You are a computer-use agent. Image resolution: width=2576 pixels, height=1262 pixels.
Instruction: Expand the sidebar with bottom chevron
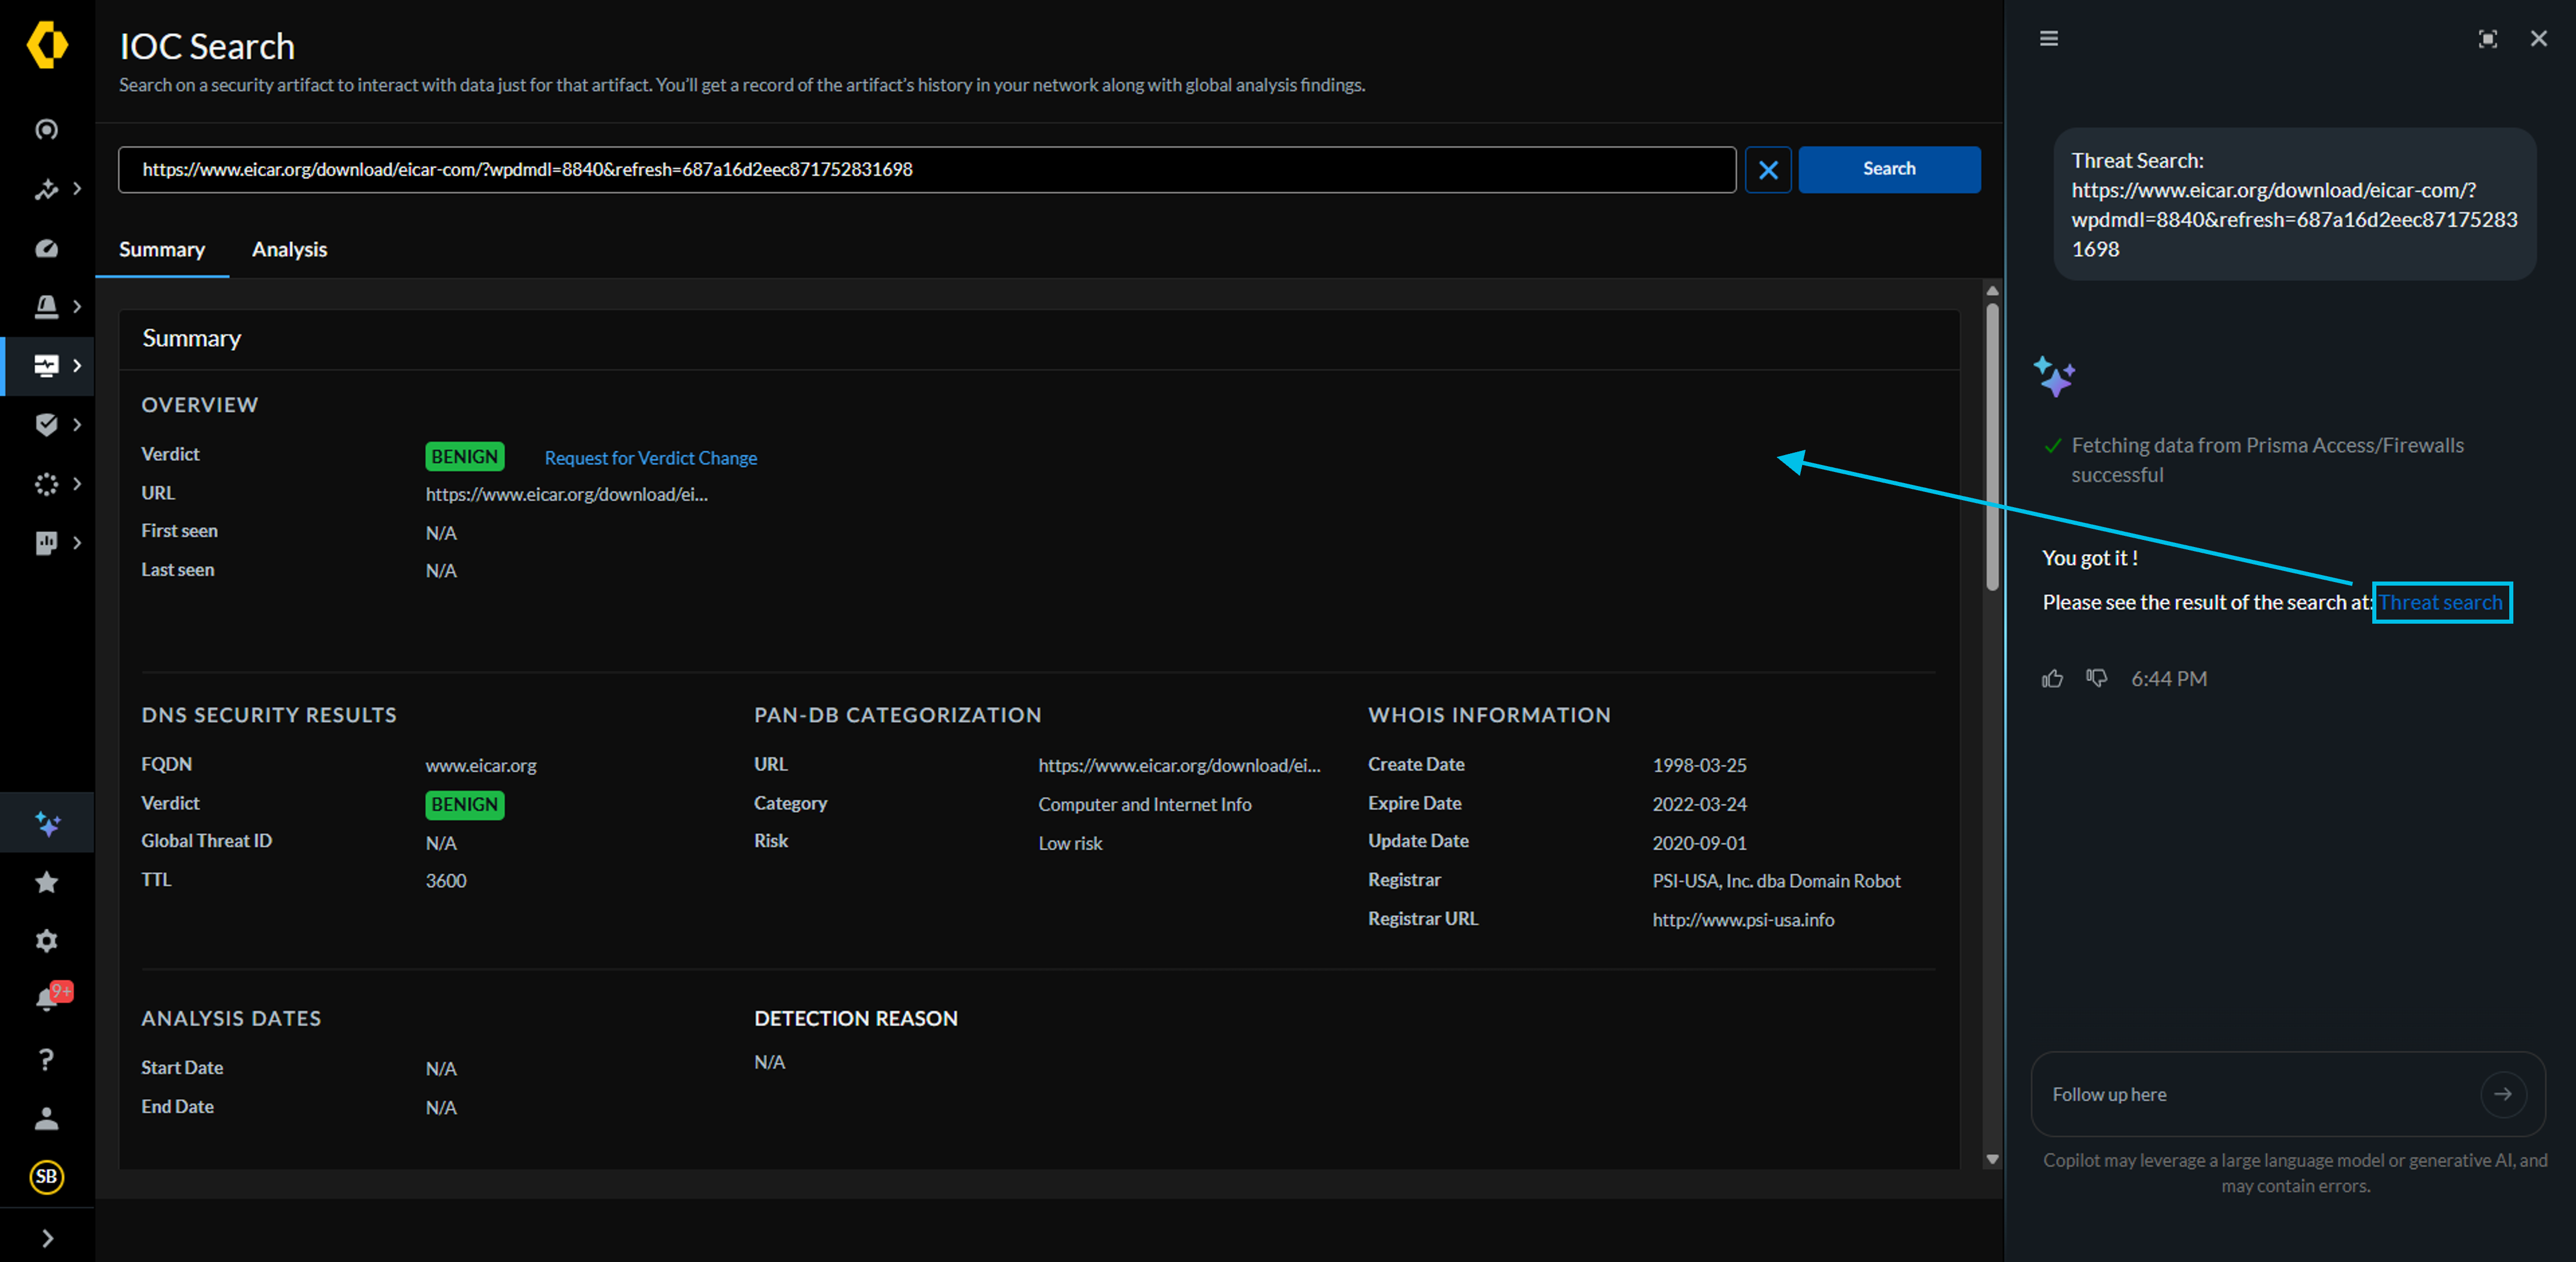[47, 1239]
